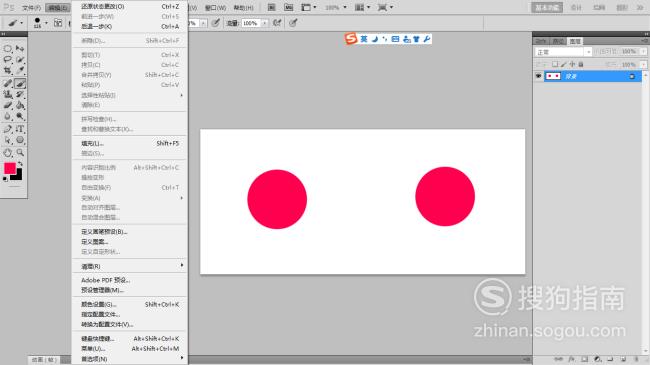Toggle tablet pressure controls size

(293, 23)
